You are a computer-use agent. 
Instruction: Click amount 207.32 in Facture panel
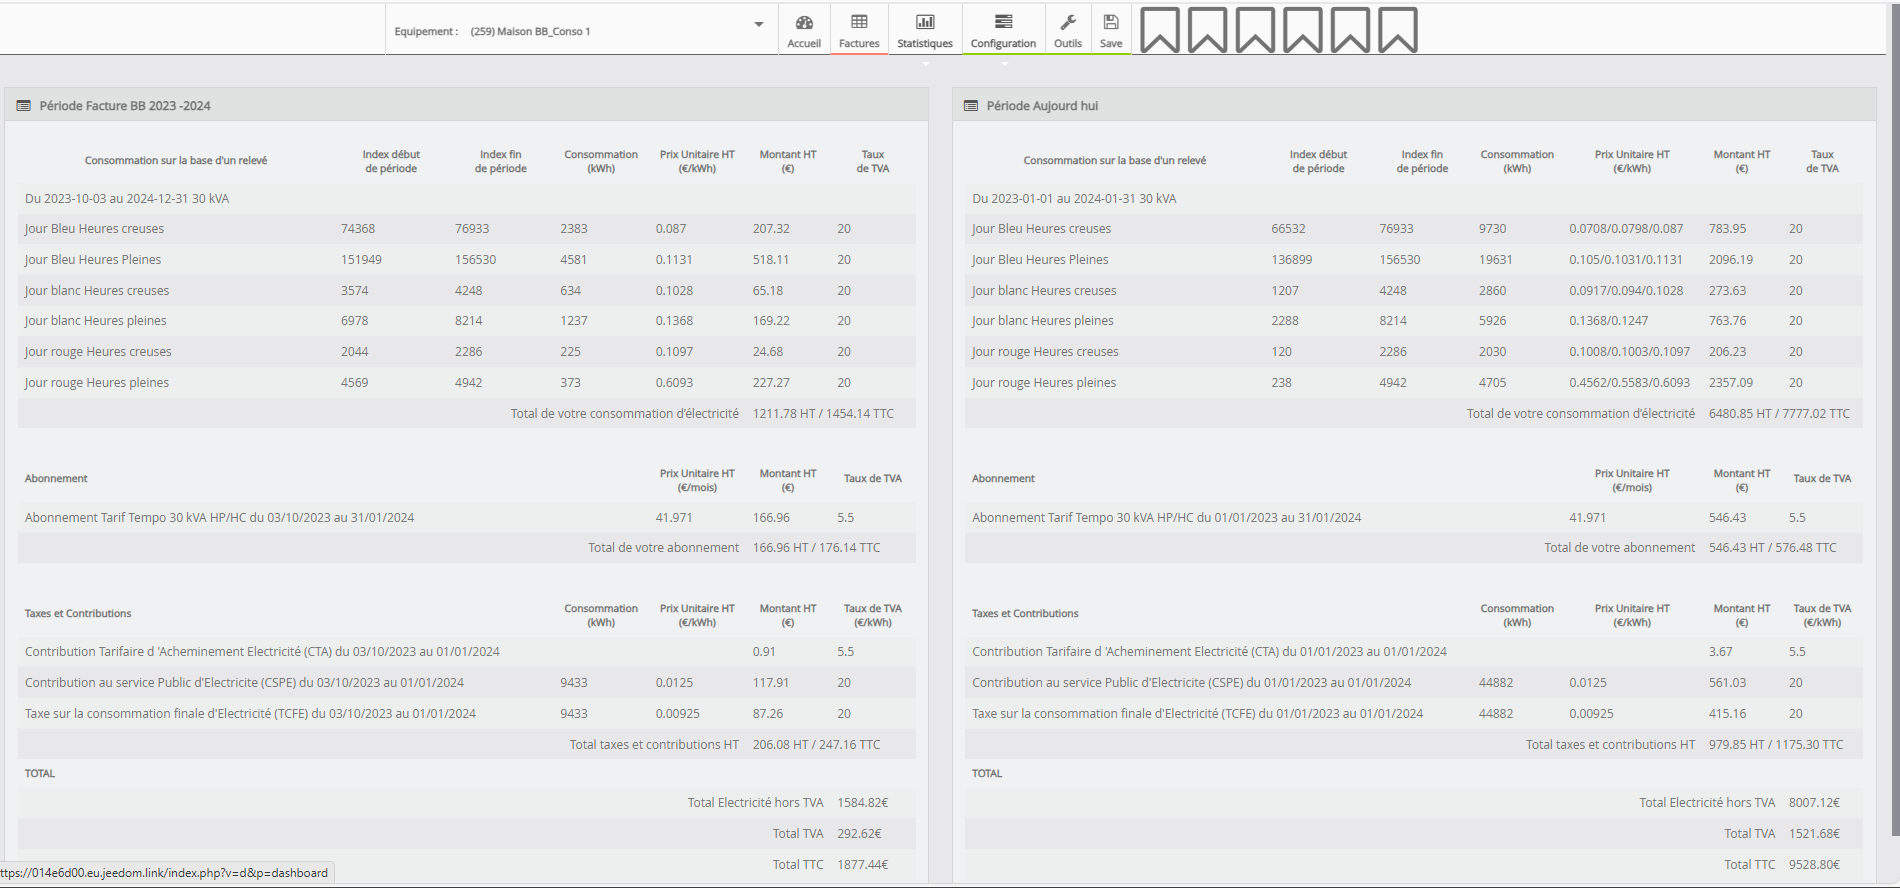click(771, 229)
